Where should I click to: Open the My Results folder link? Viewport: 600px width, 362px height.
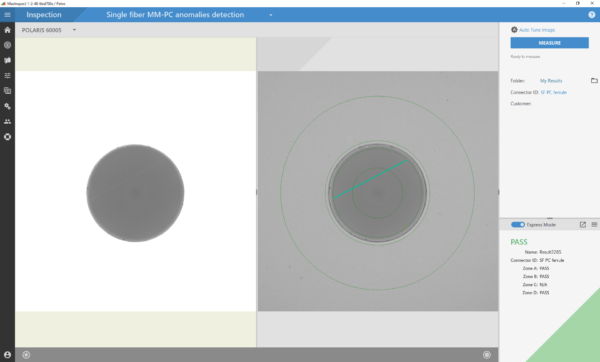coord(551,81)
